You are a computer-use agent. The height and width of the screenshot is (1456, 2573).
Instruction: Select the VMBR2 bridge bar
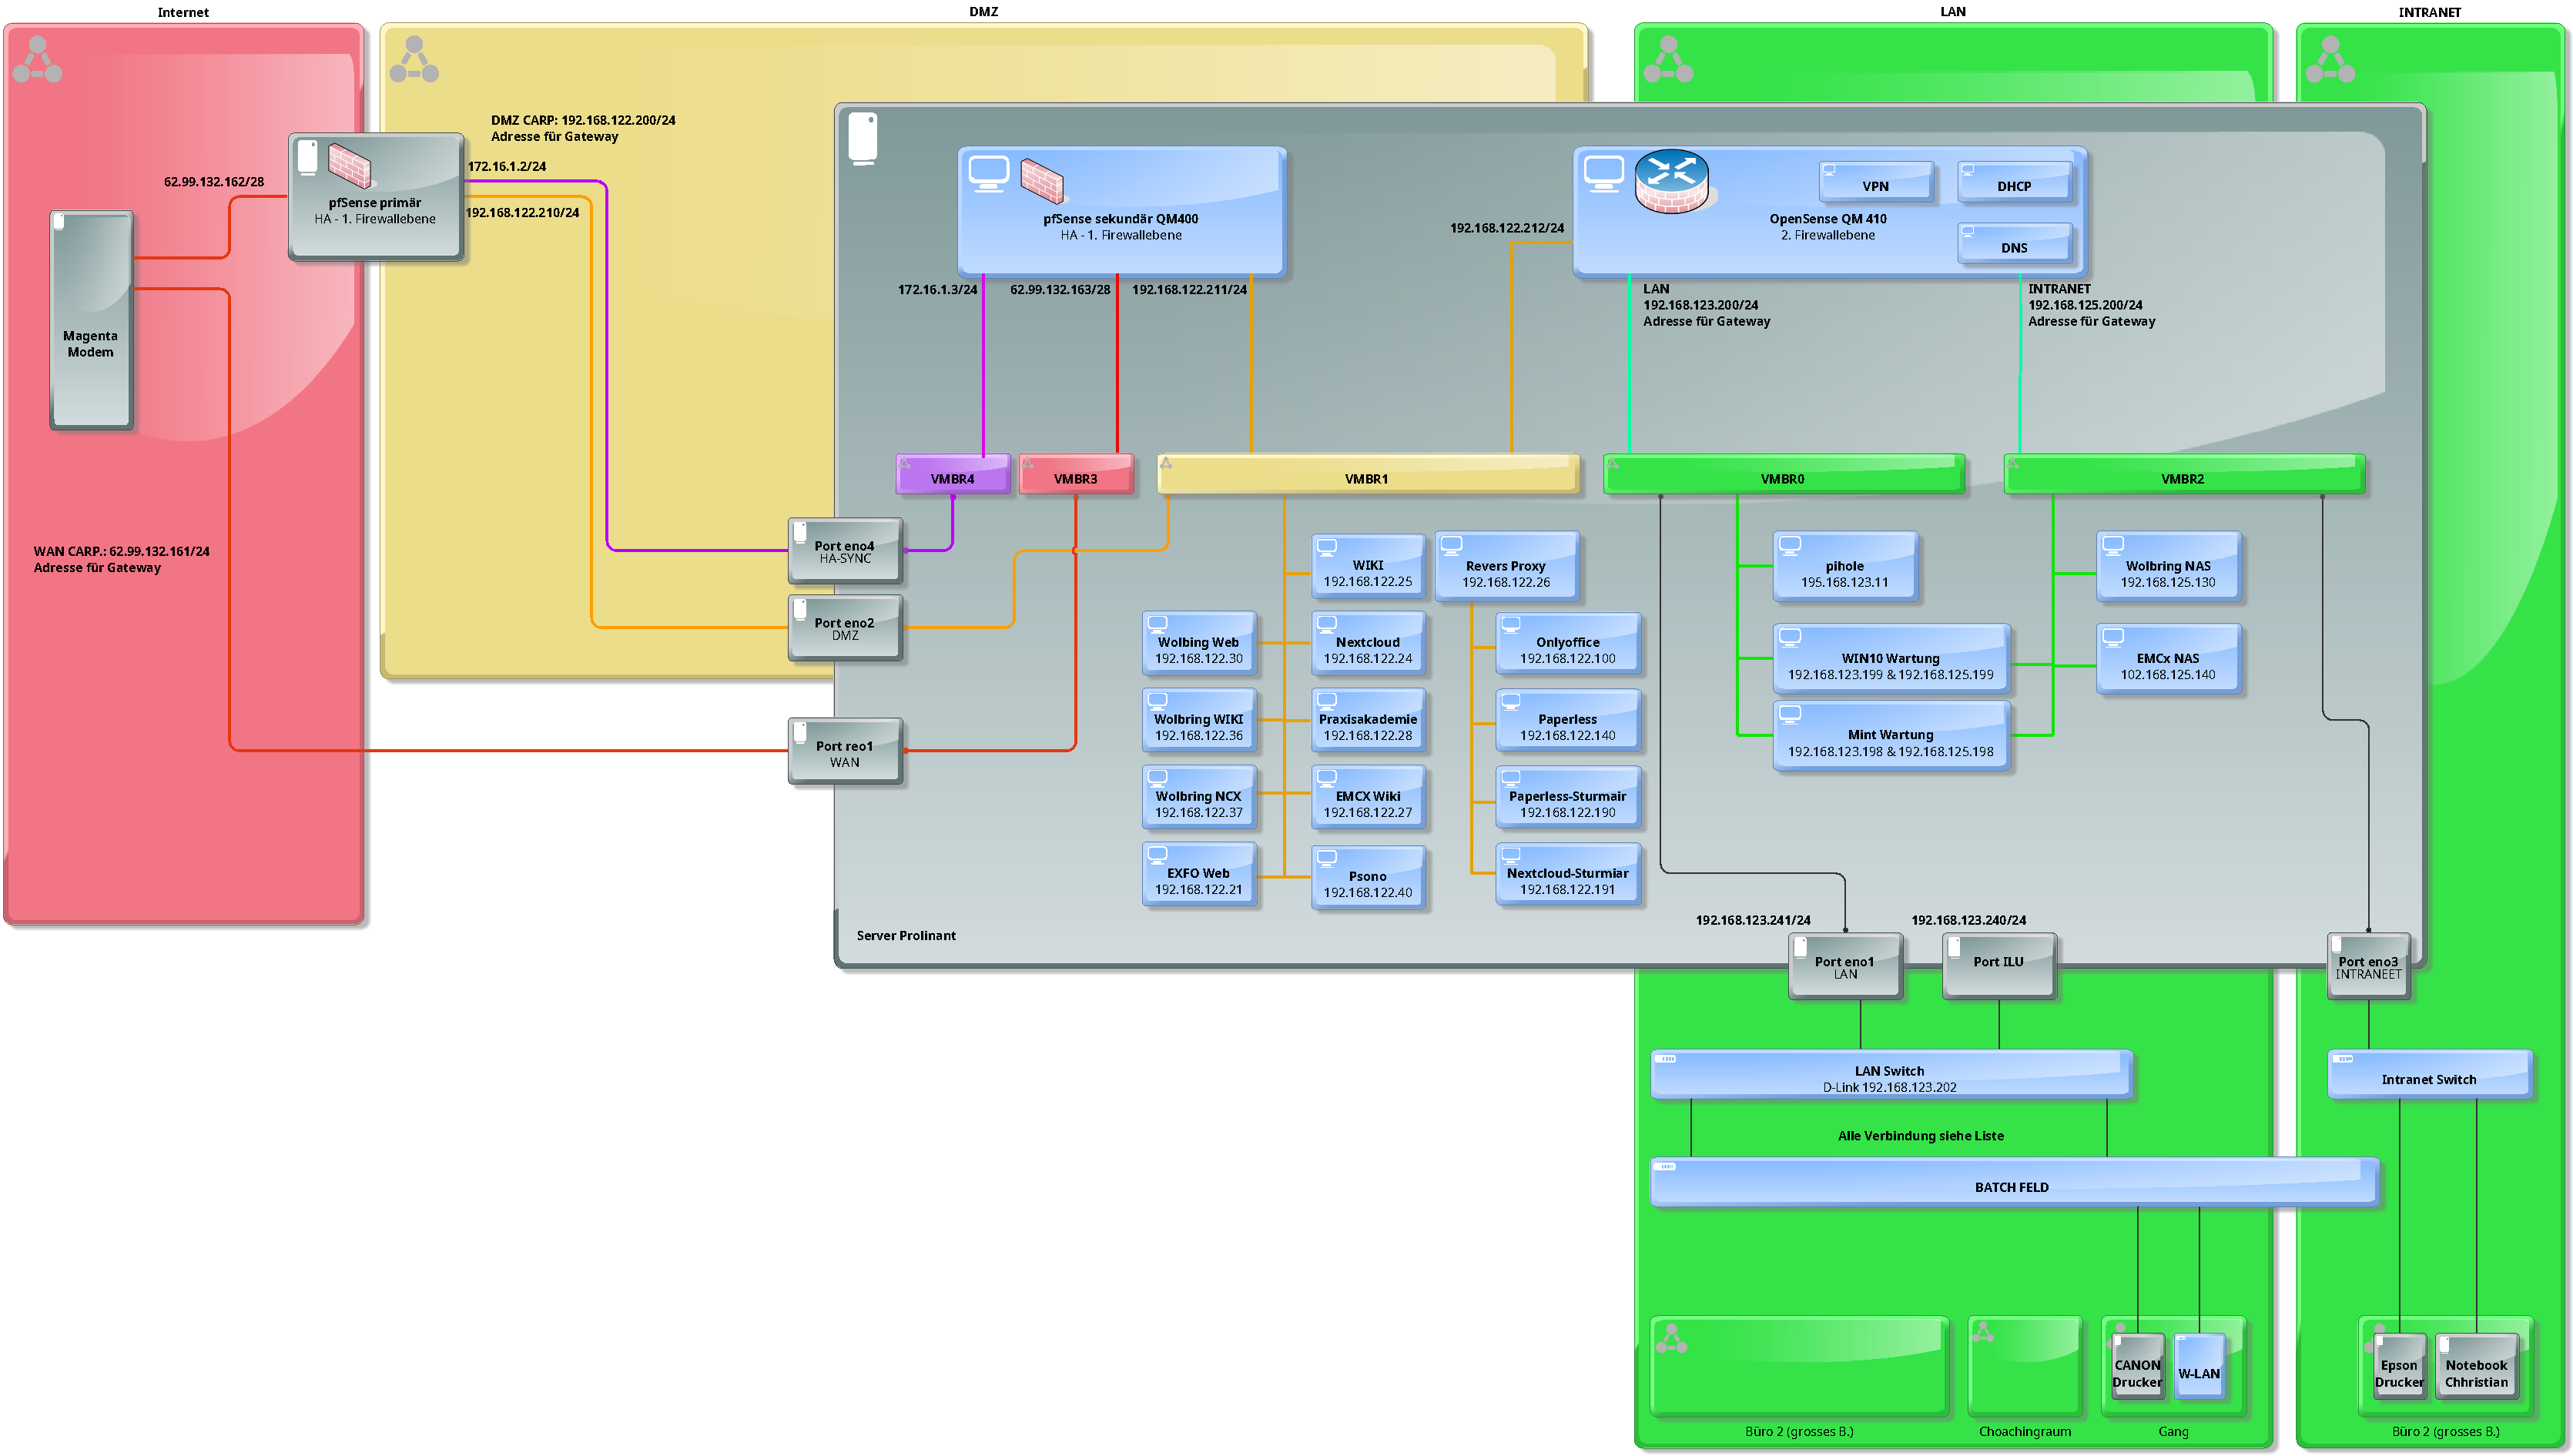(x=2183, y=475)
